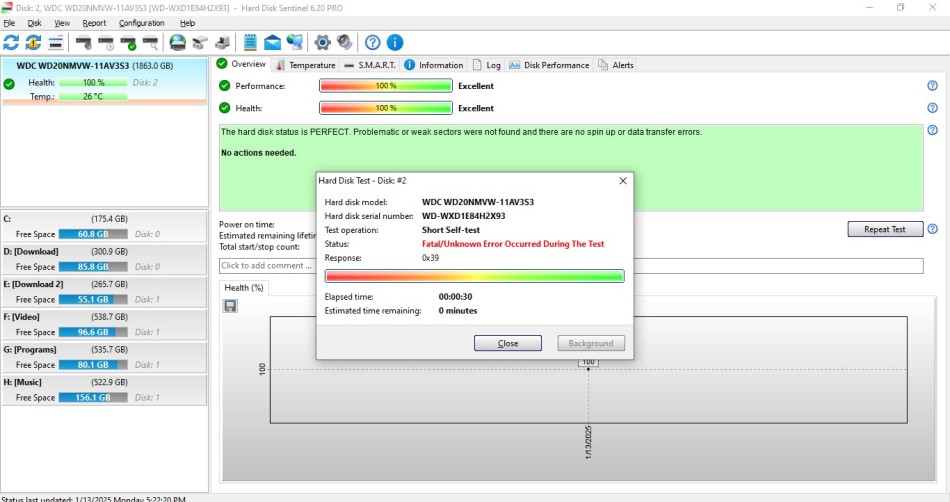Click Close button in Hard Disk Test dialog
Image resolution: width=950 pixels, height=502 pixels.
point(508,343)
